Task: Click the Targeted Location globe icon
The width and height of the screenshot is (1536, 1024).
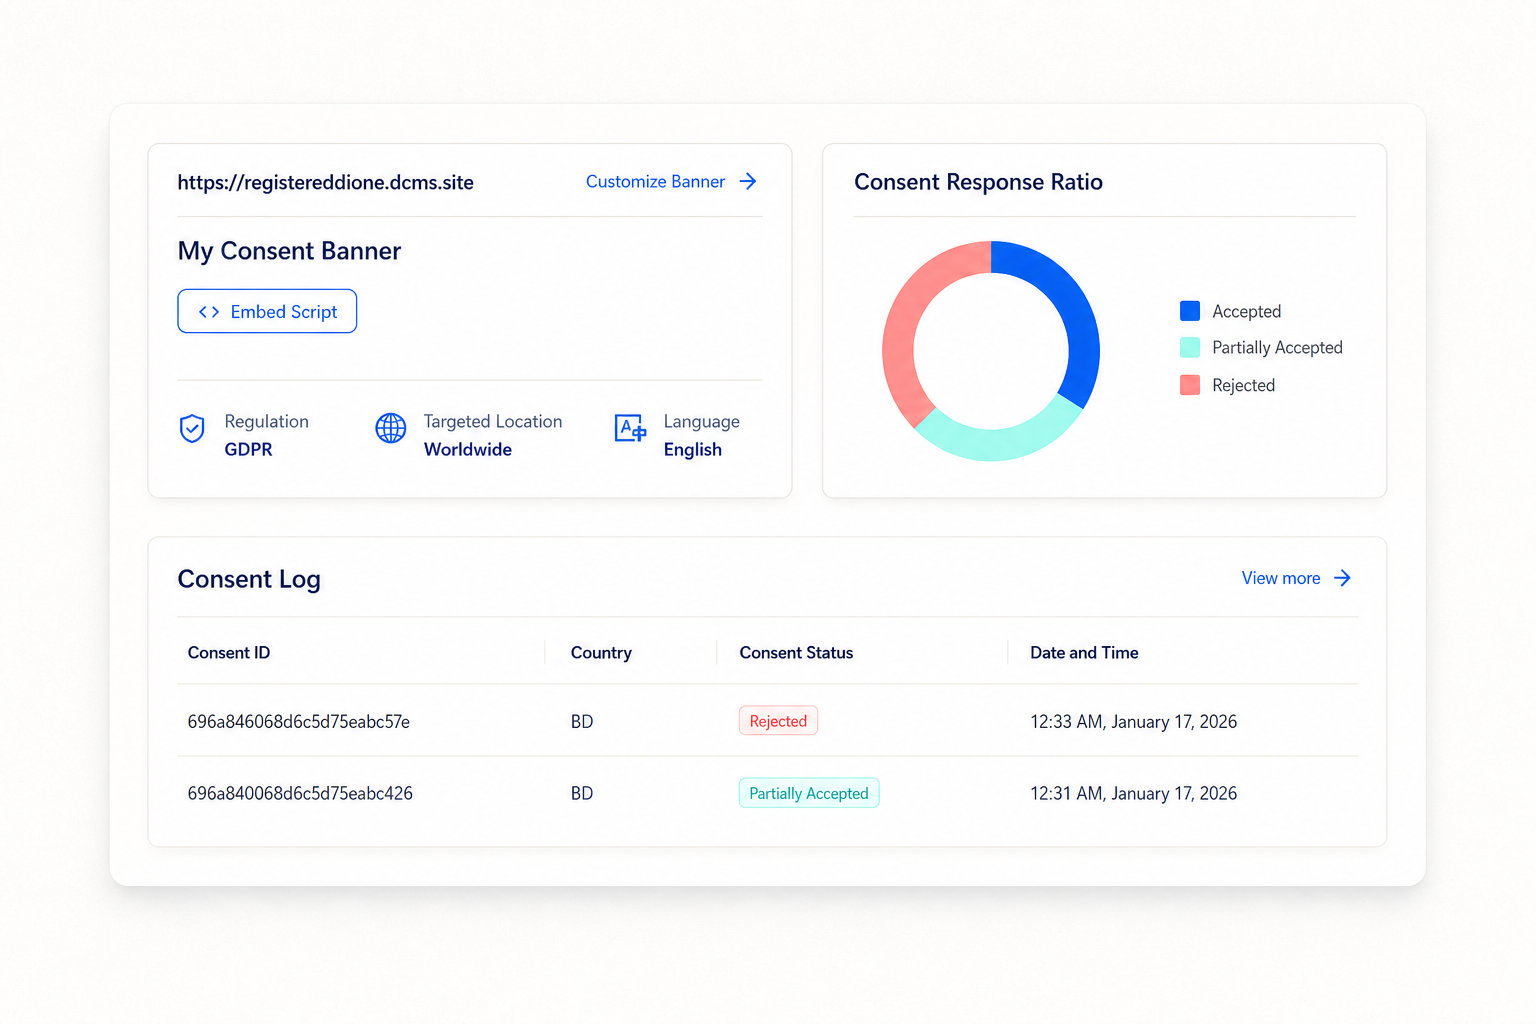Action: [x=390, y=428]
